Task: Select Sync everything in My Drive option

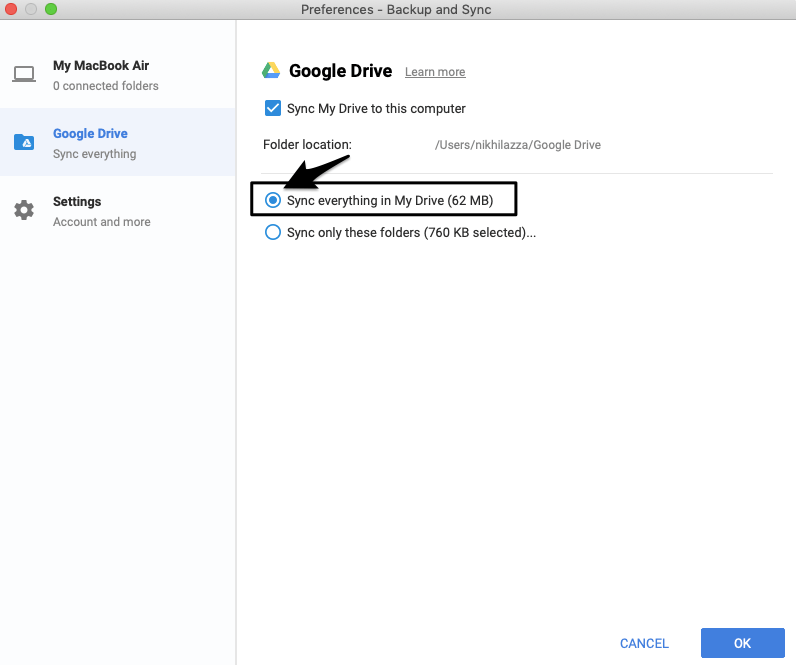Action: pos(273,201)
